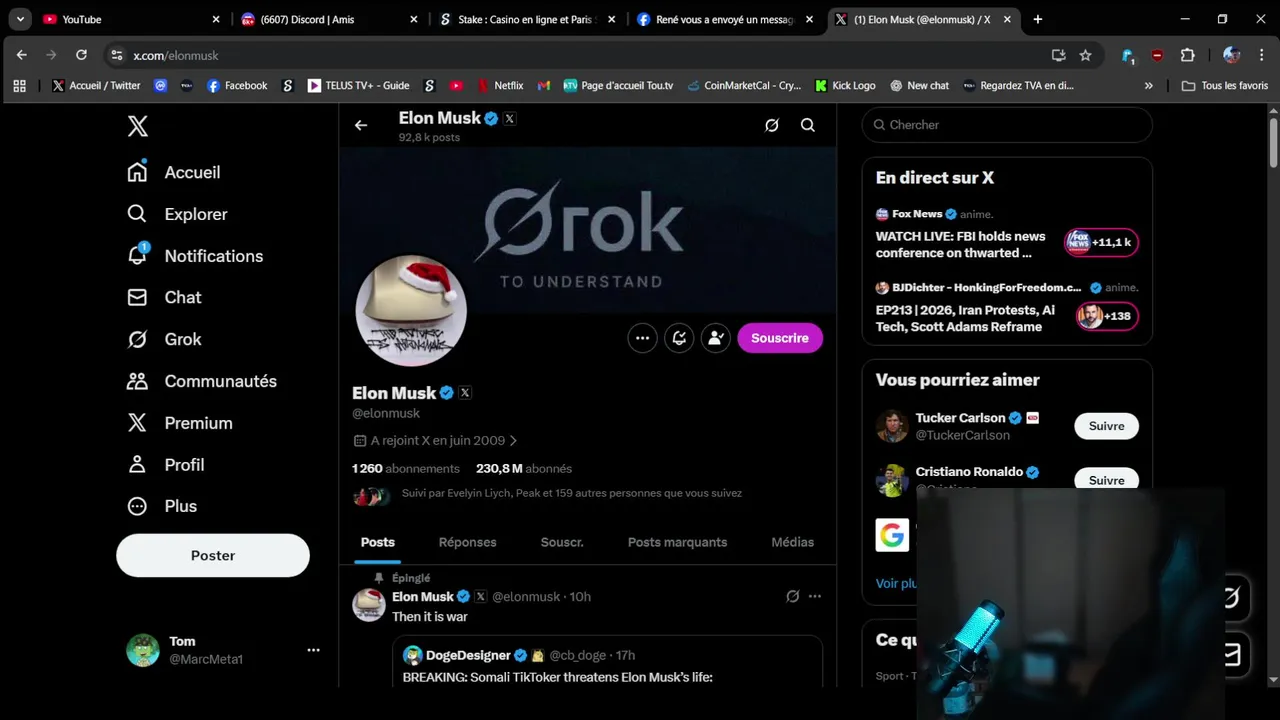Click the notify bell-plus icon on profile

point(679,338)
